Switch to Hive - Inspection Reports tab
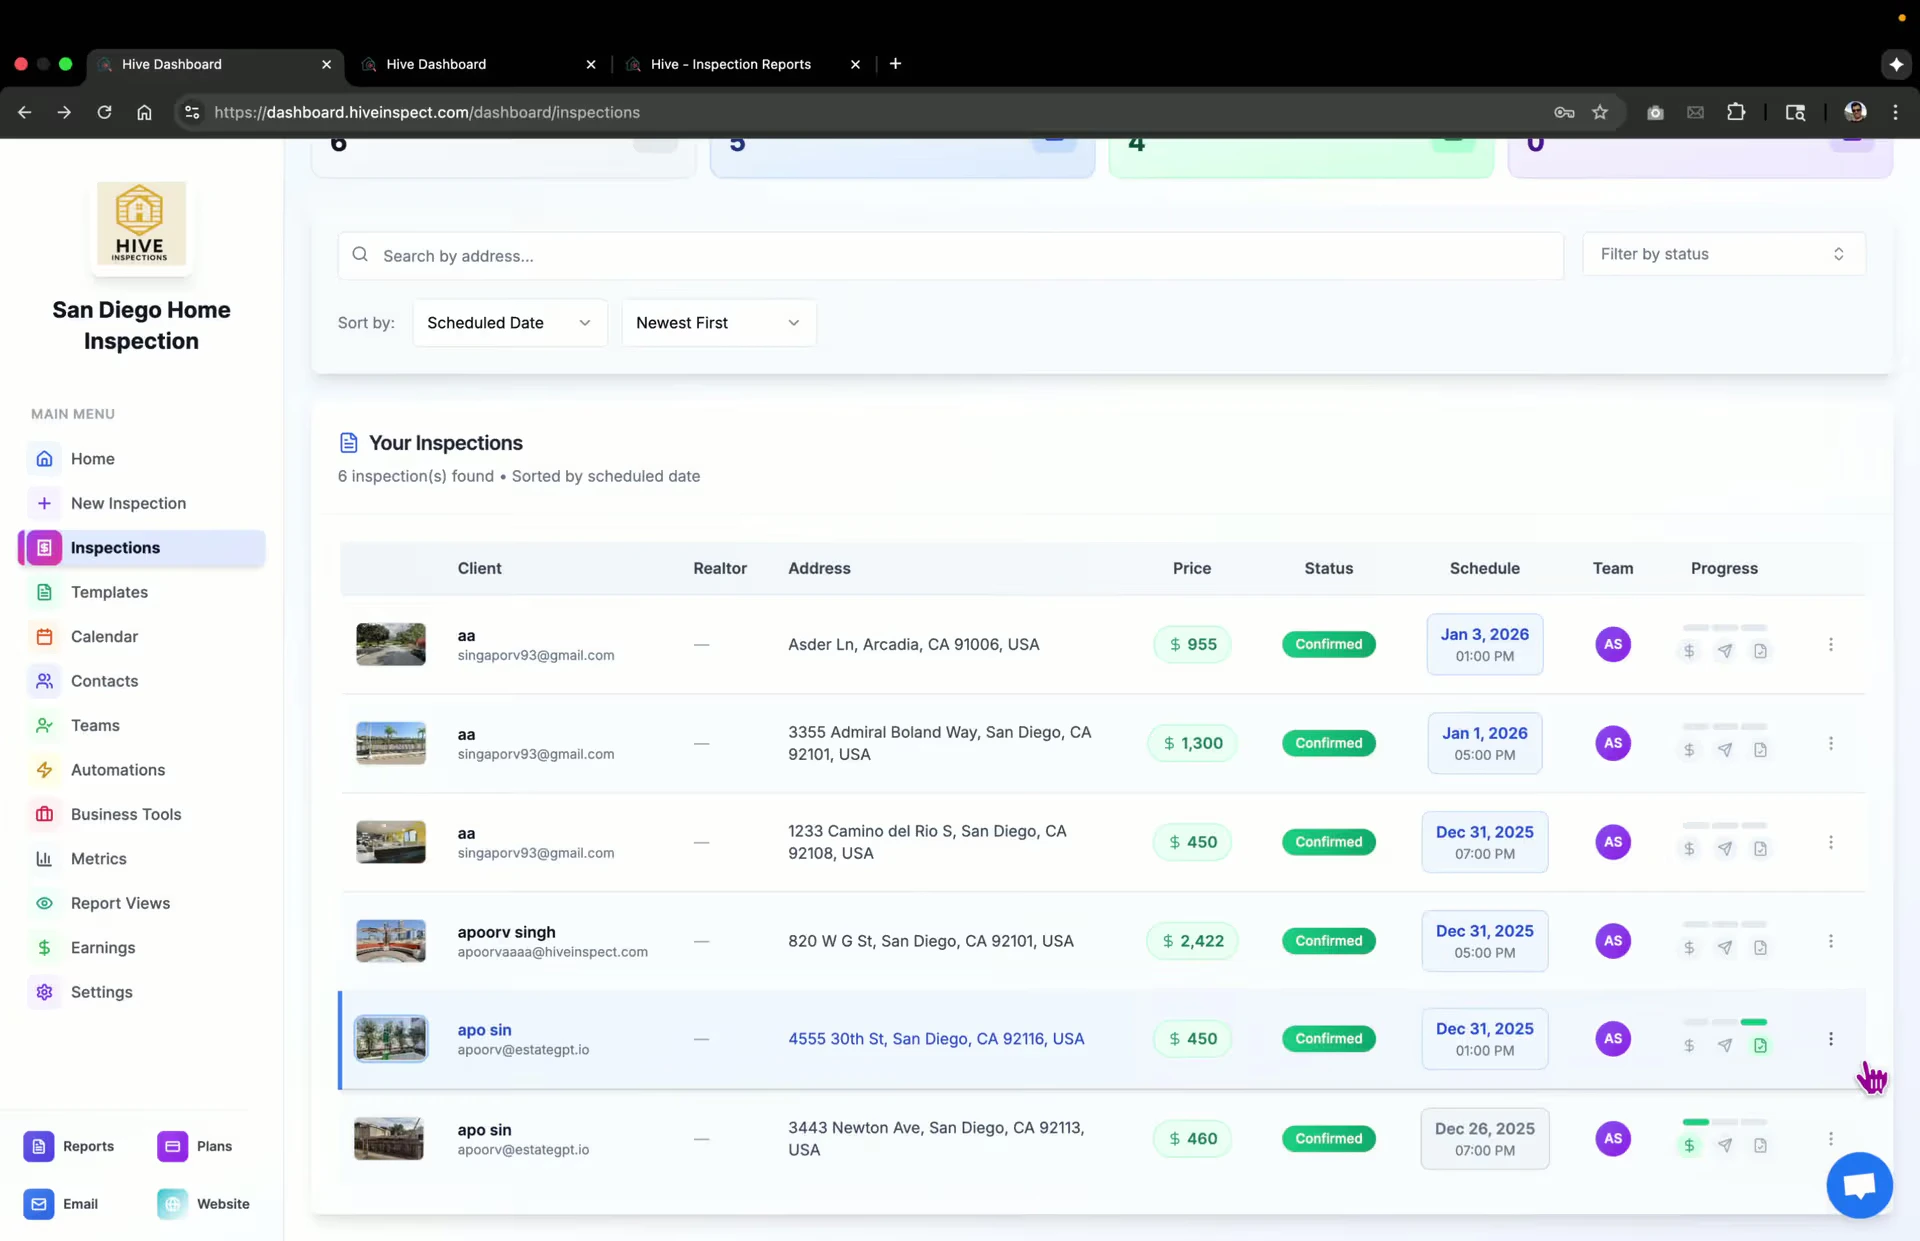1920x1241 pixels. pyautogui.click(x=731, y=64)
